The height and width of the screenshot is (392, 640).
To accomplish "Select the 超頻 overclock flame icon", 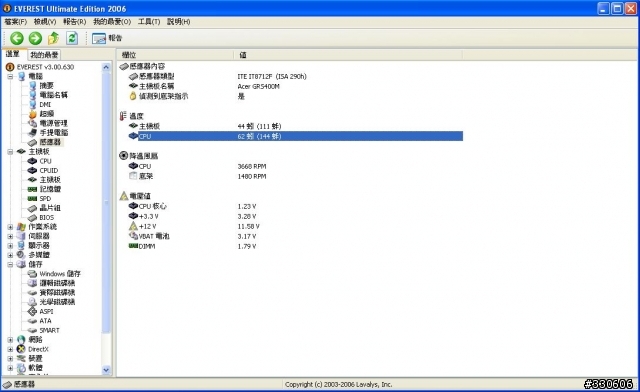I will coord(33,114).
